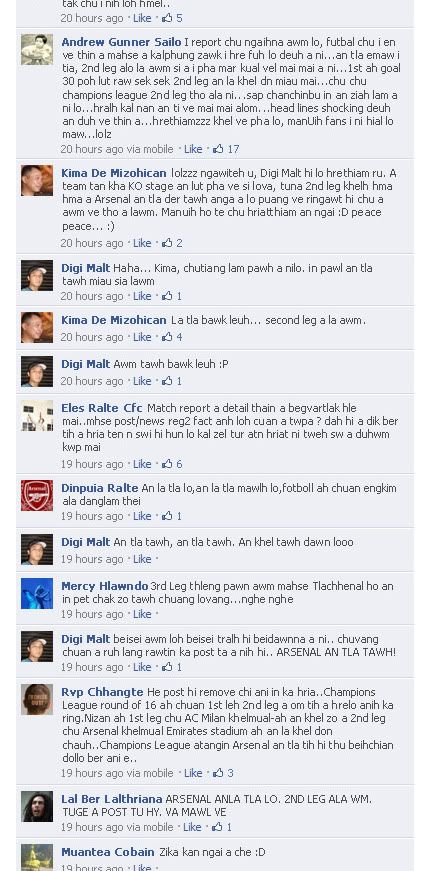Click thumbs-up icon showing 4 likes
This screenshot has height=871, width=439.
click(x=167, y=337)
